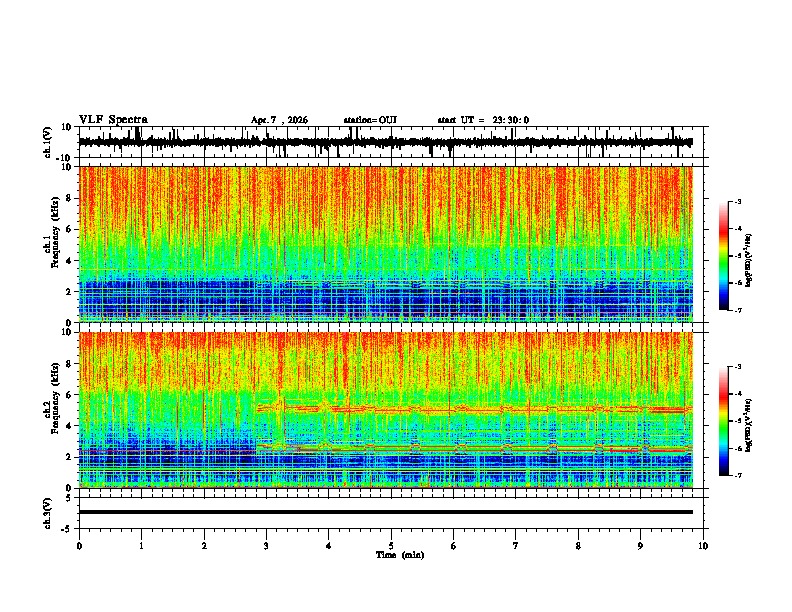792x612 pixels.
Task: Click the "-7" label on ch.2 colorbar
Action: [737, 475]
